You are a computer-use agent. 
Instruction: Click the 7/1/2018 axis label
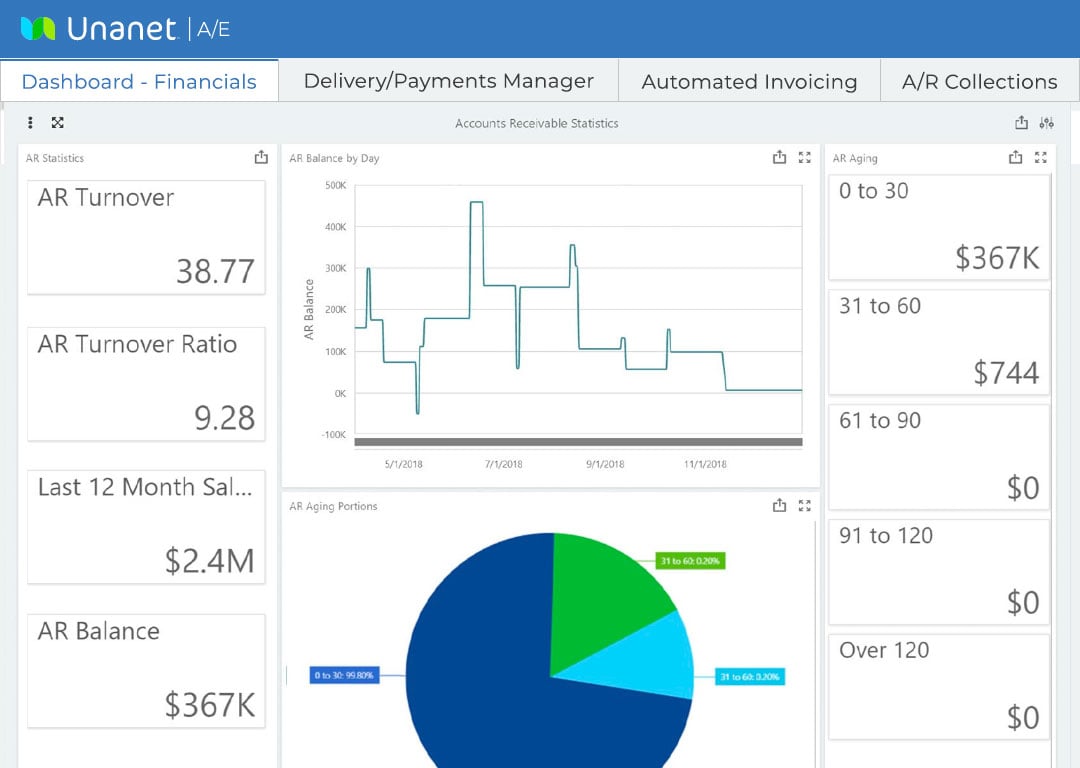tap(503, 464)
